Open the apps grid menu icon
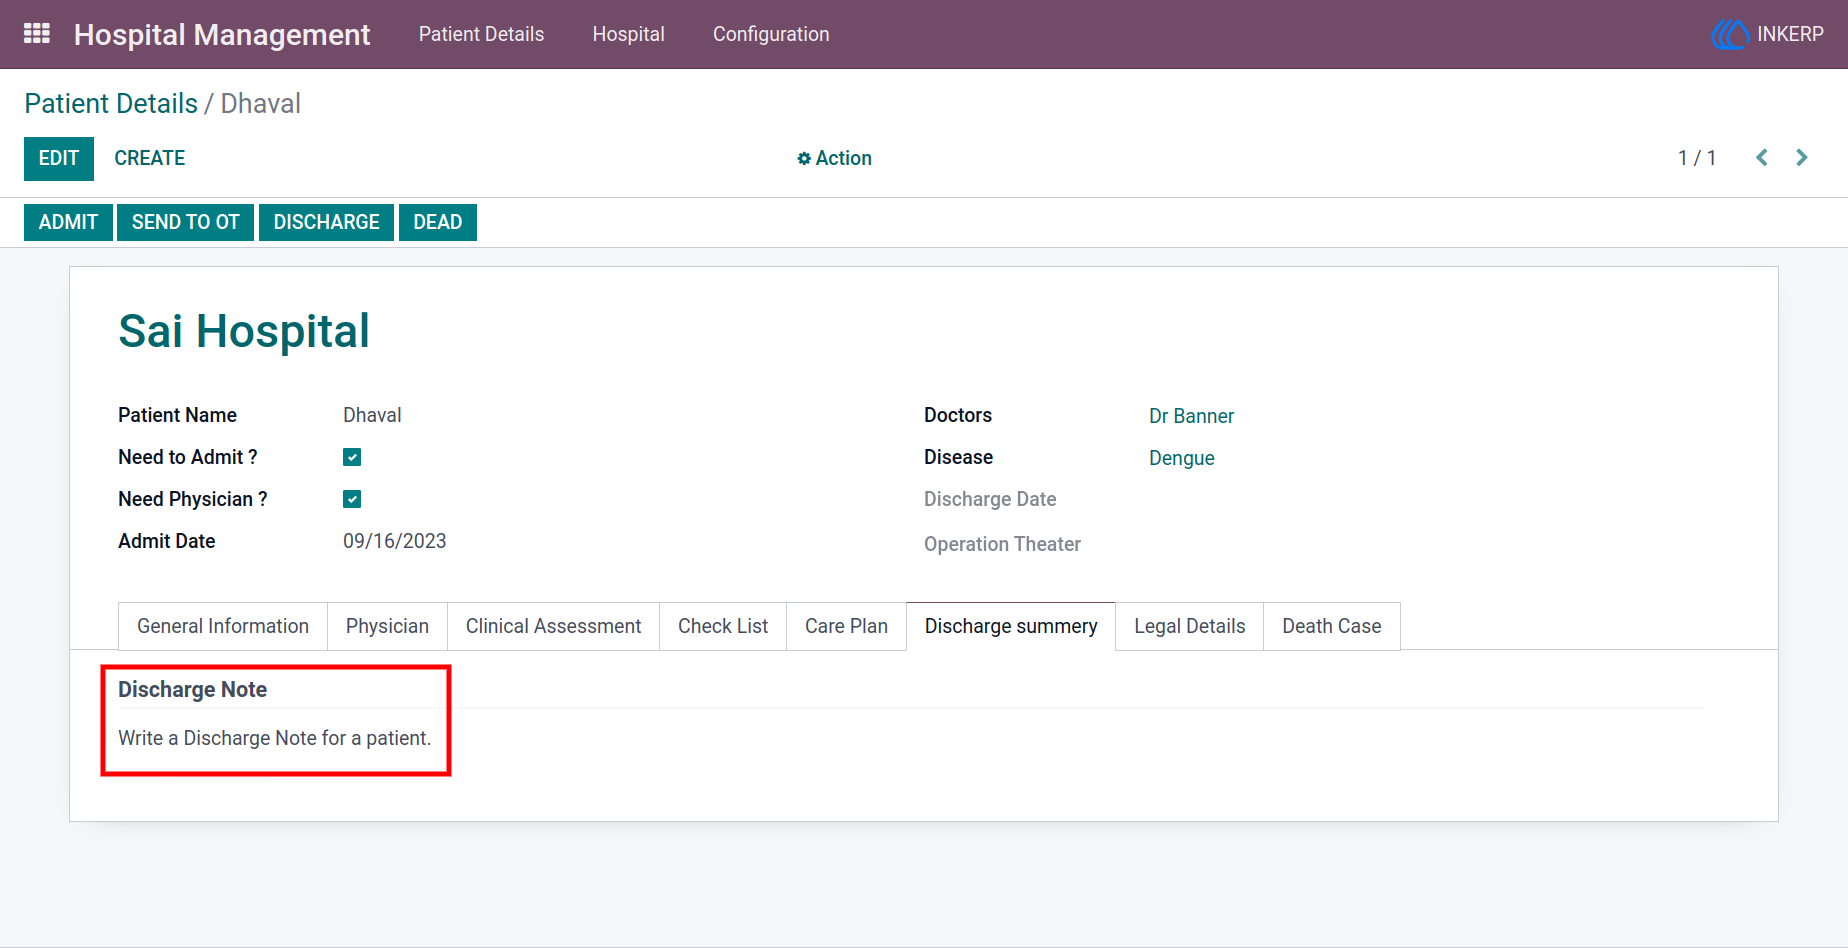1848x948 pixels. 37,34
